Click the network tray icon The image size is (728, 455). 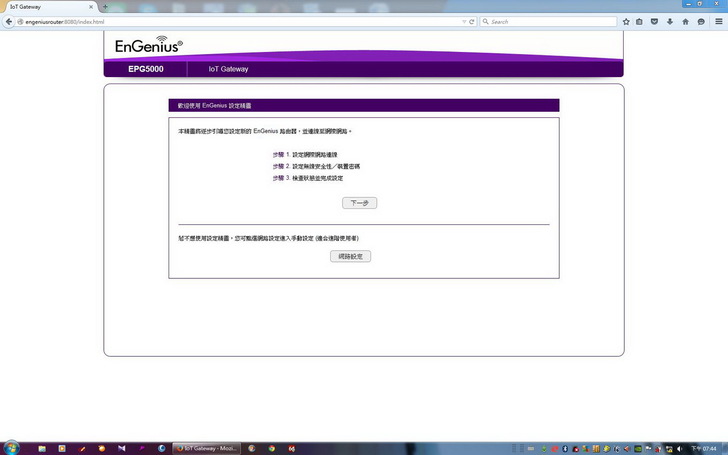point(670,449)
